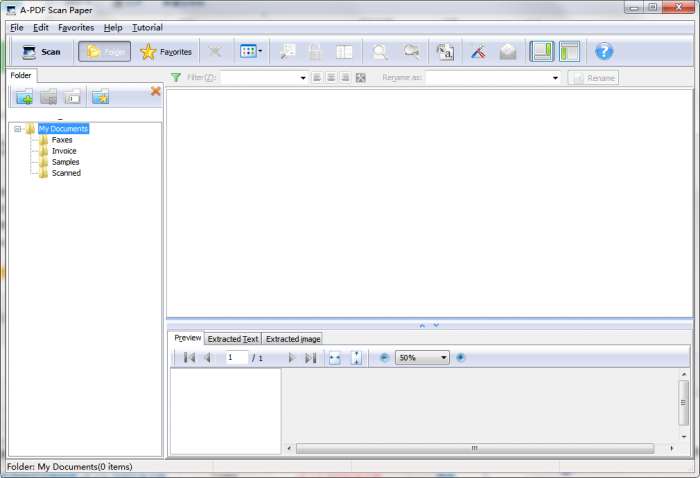Switch to the Extracted Text tab
The width and height of the screenshot is (700, 478).
(232, 339)
